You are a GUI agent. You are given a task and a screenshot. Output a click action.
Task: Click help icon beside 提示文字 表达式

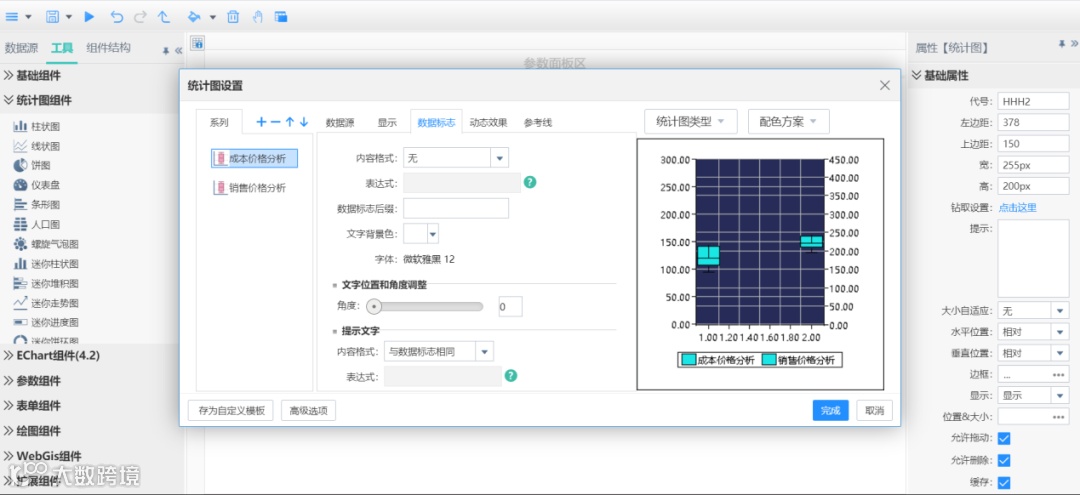[x=510, y=376]
